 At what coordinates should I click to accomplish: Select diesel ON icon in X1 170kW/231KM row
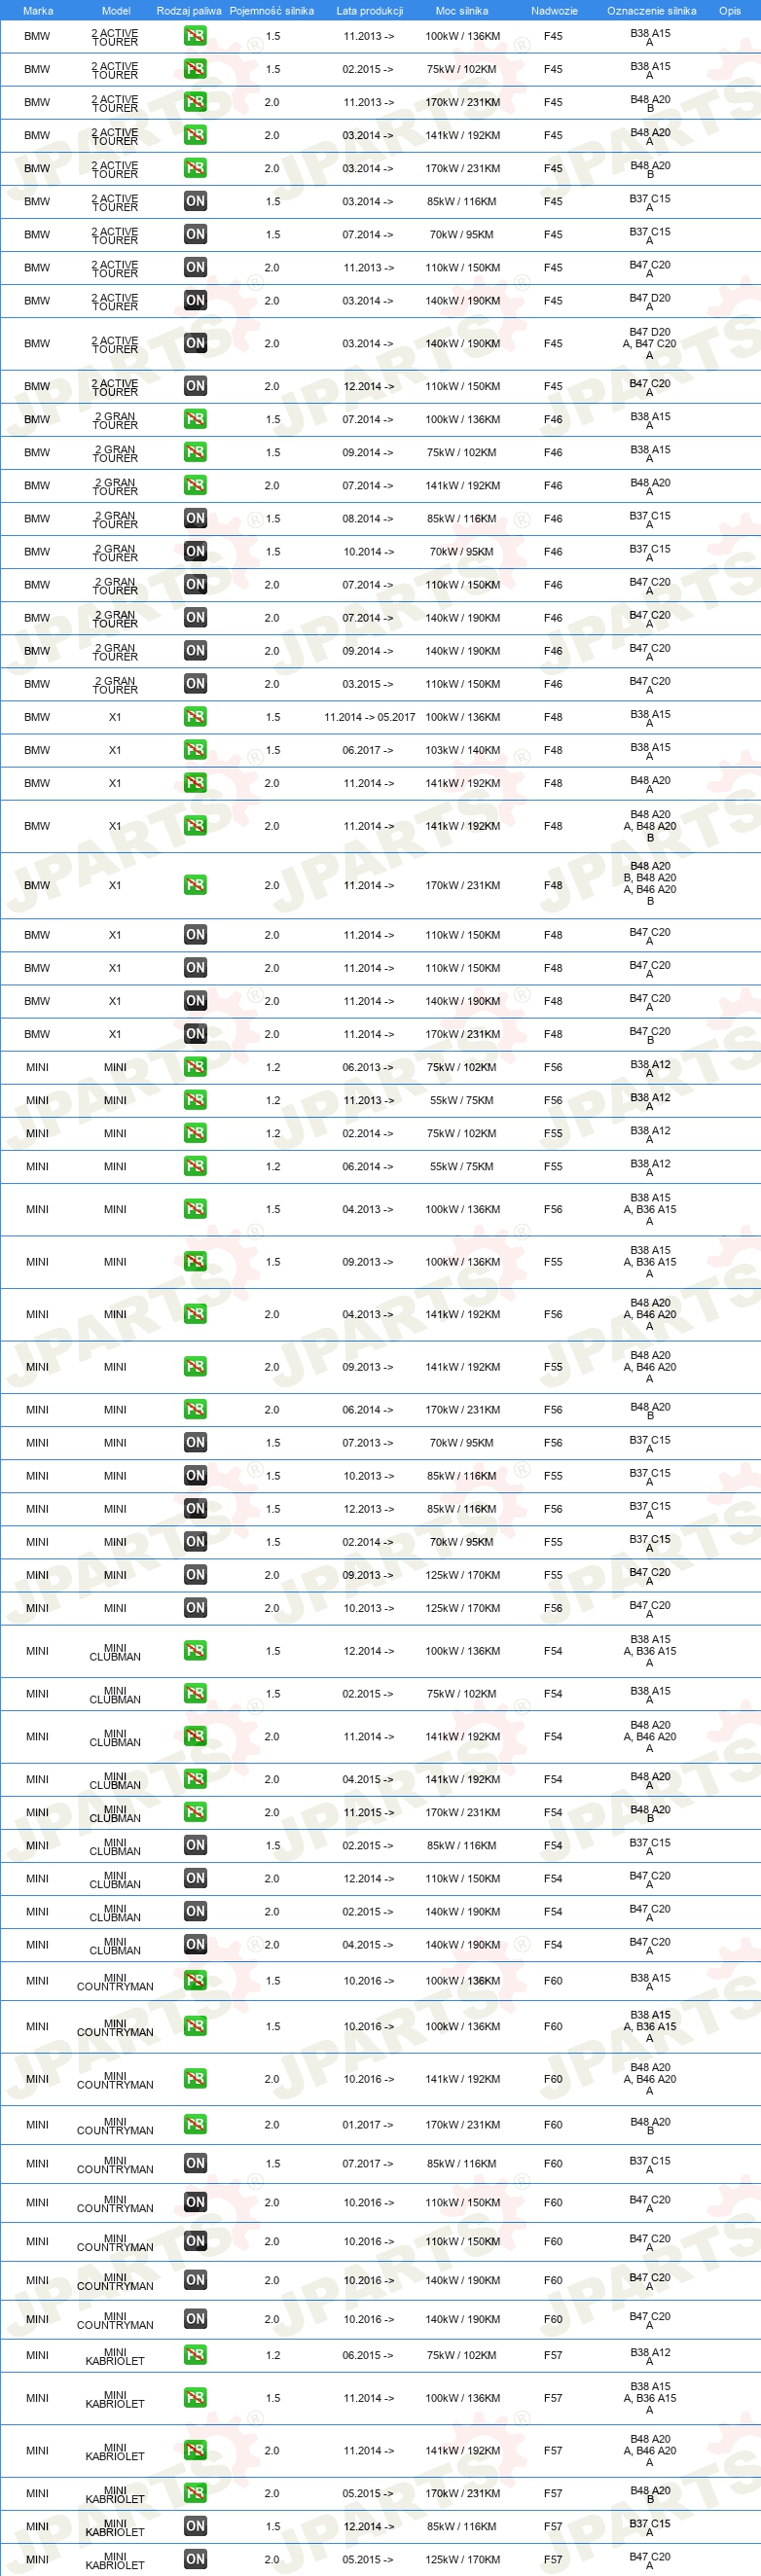point(195,1034)
